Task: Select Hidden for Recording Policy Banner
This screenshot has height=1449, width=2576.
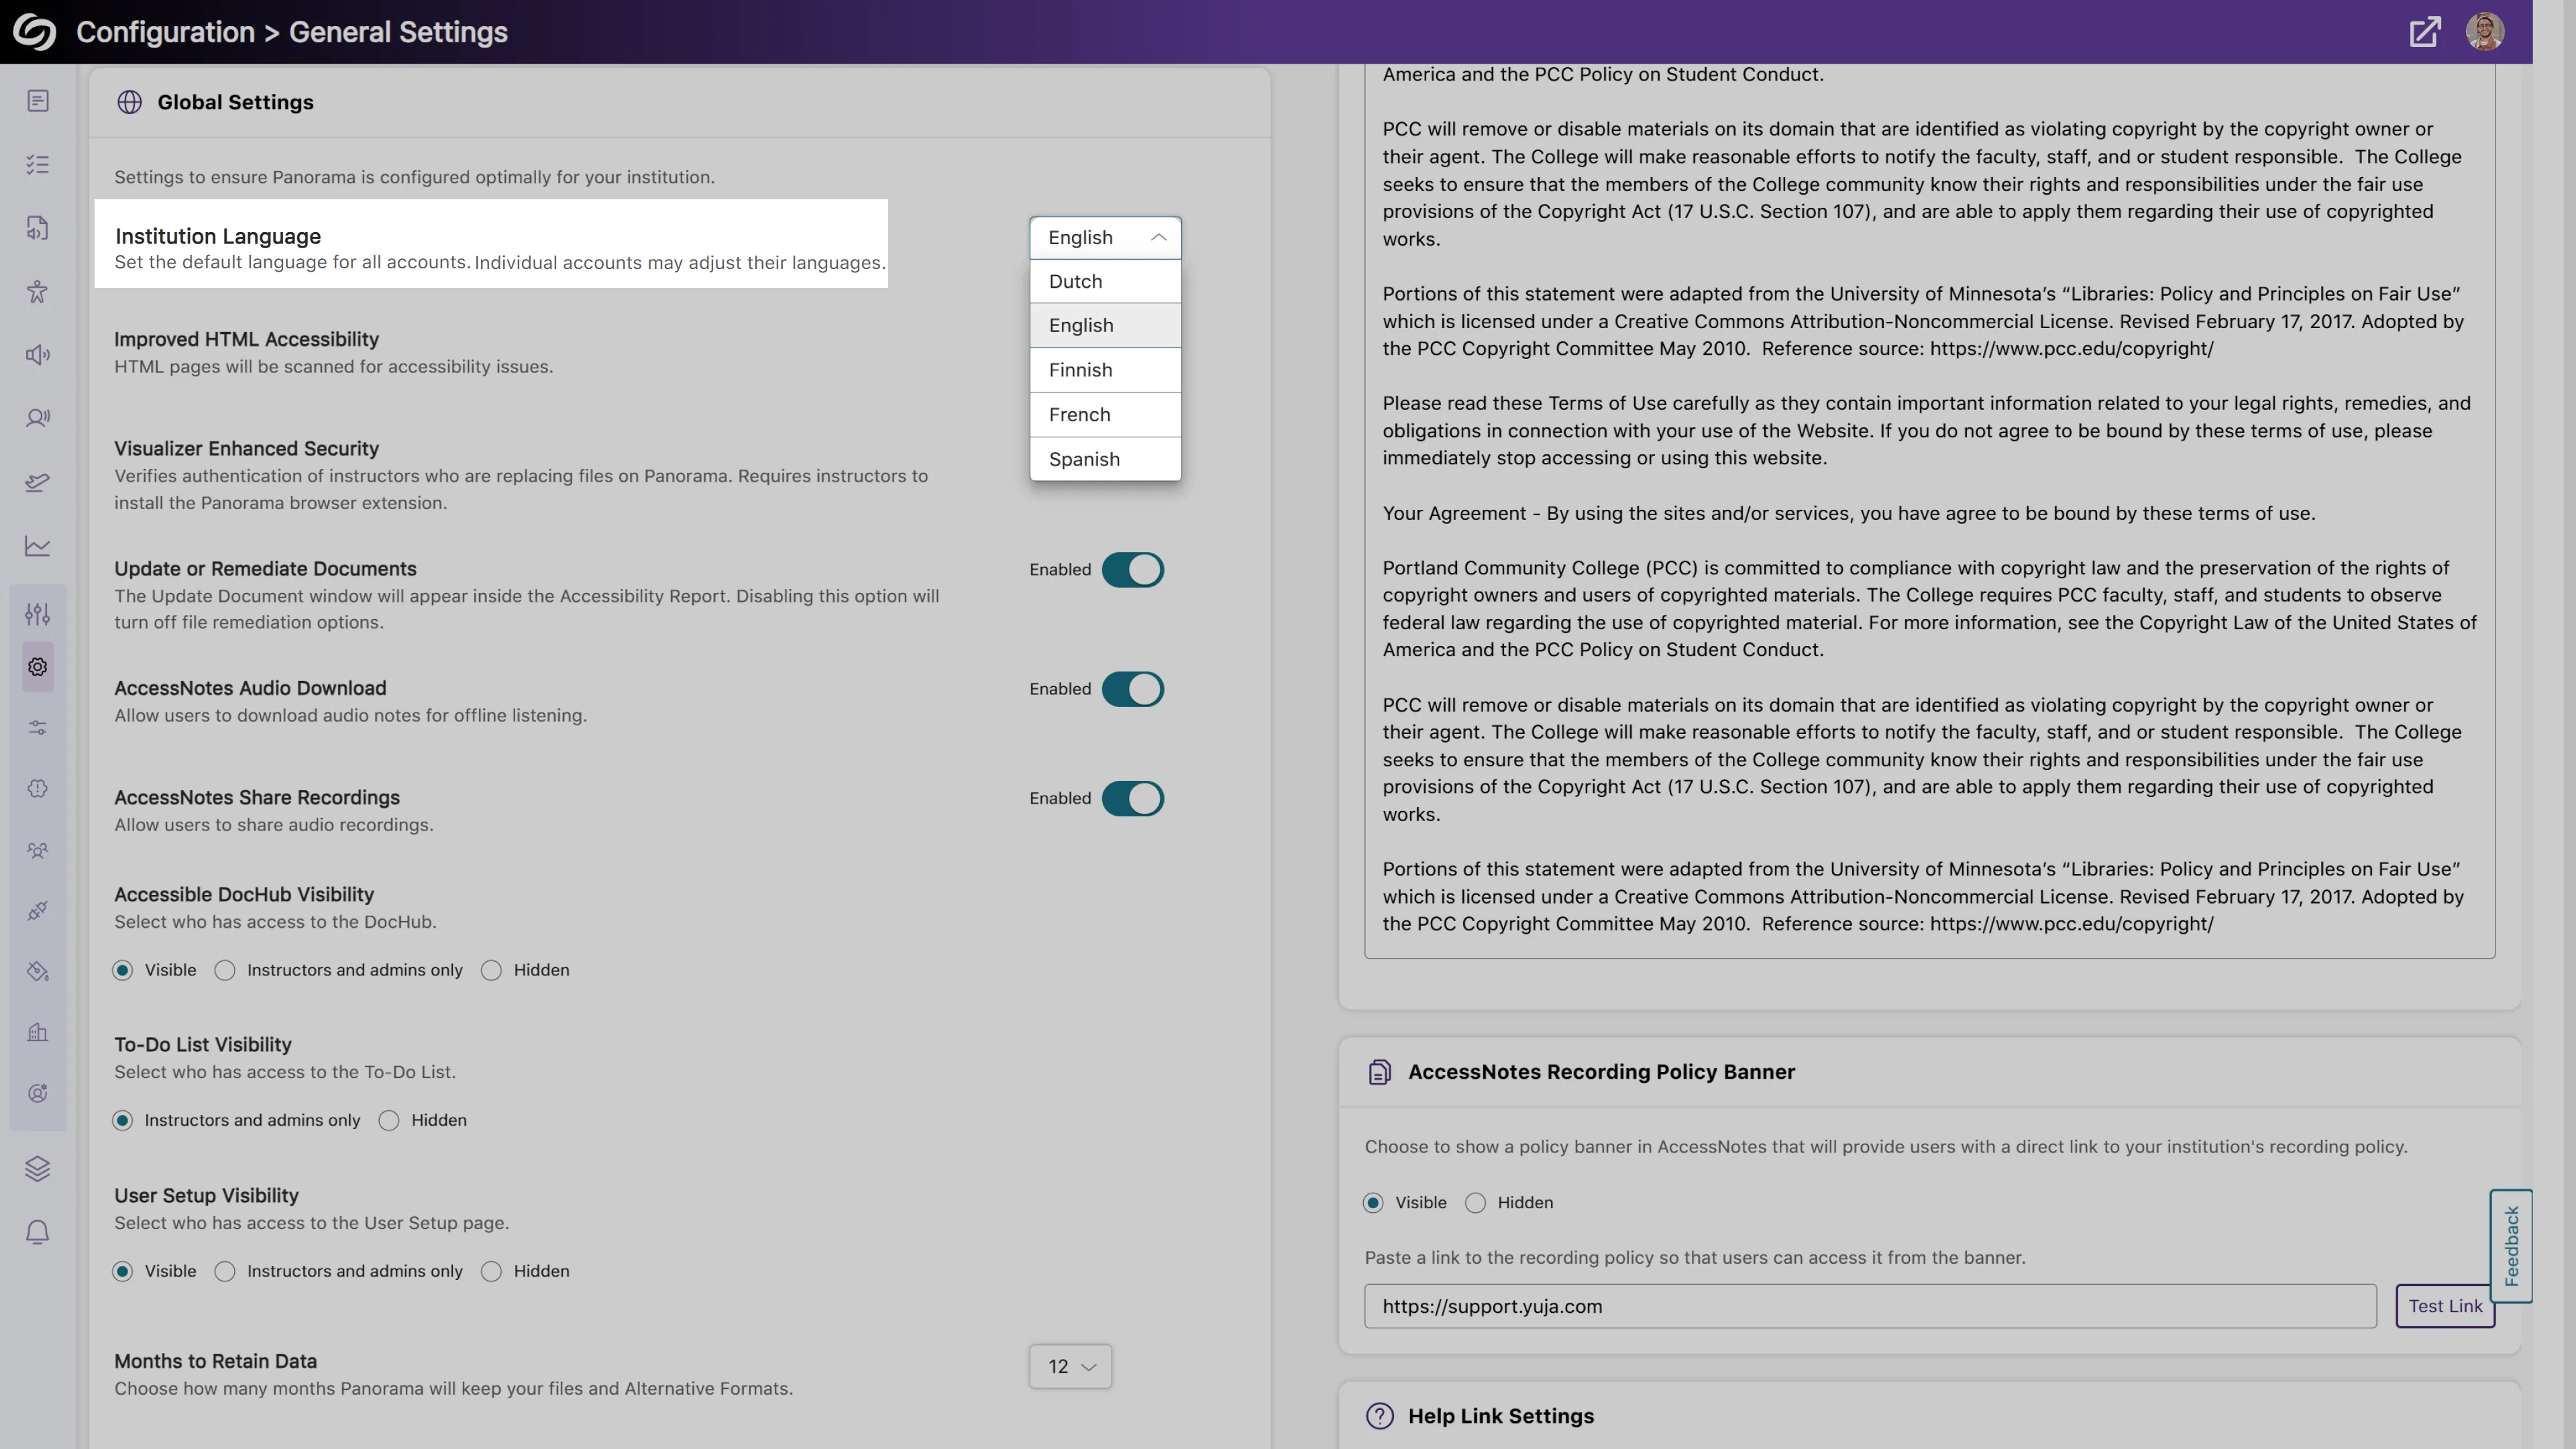Action: pyautogui.click(x=1475, y=1203)
